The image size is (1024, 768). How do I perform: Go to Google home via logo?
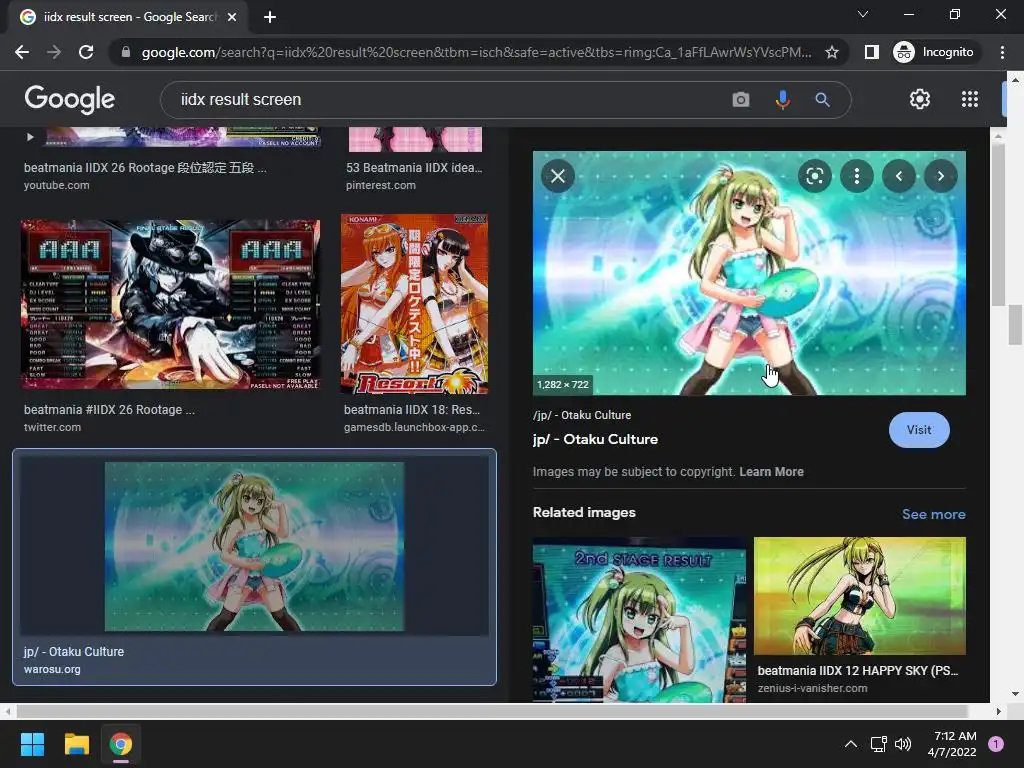(x=70, y=99)
